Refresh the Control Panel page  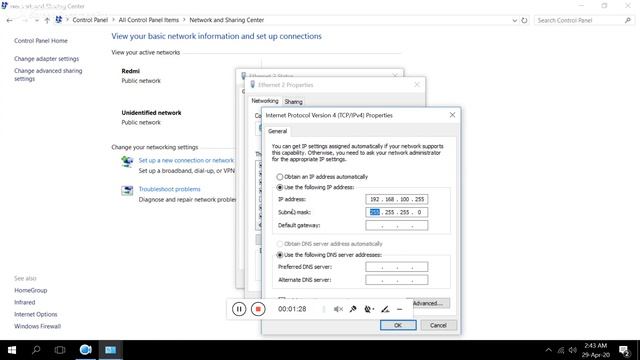pyautogui.click(x=524, y=20)
